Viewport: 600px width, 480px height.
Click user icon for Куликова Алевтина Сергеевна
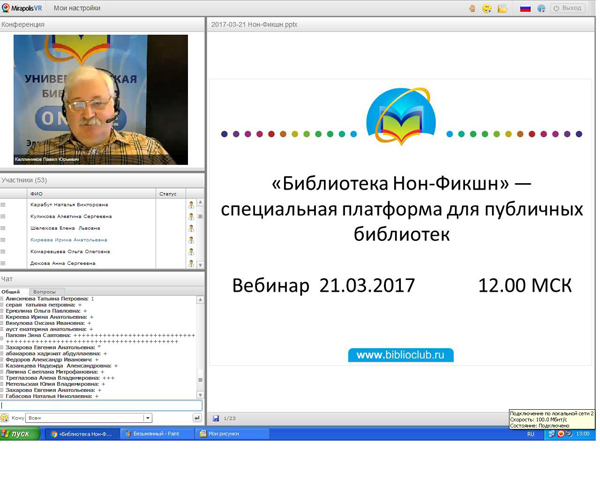coord(191,217)
